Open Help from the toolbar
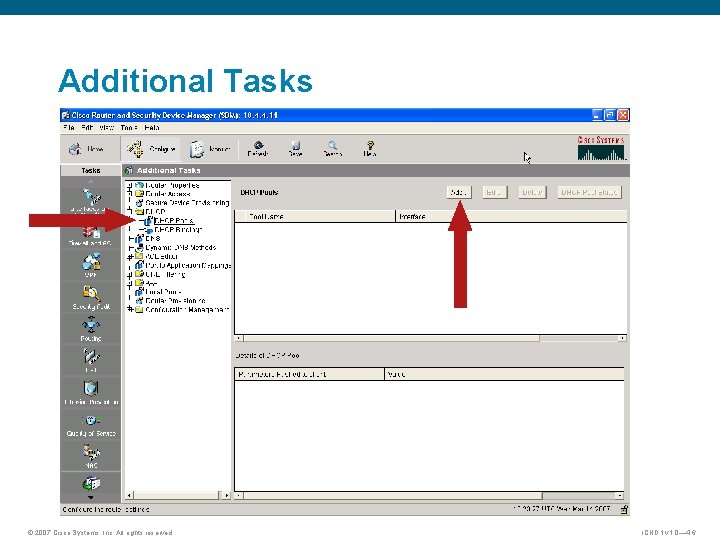The width and height of the screenshot is (720, 540). point(370,149)
